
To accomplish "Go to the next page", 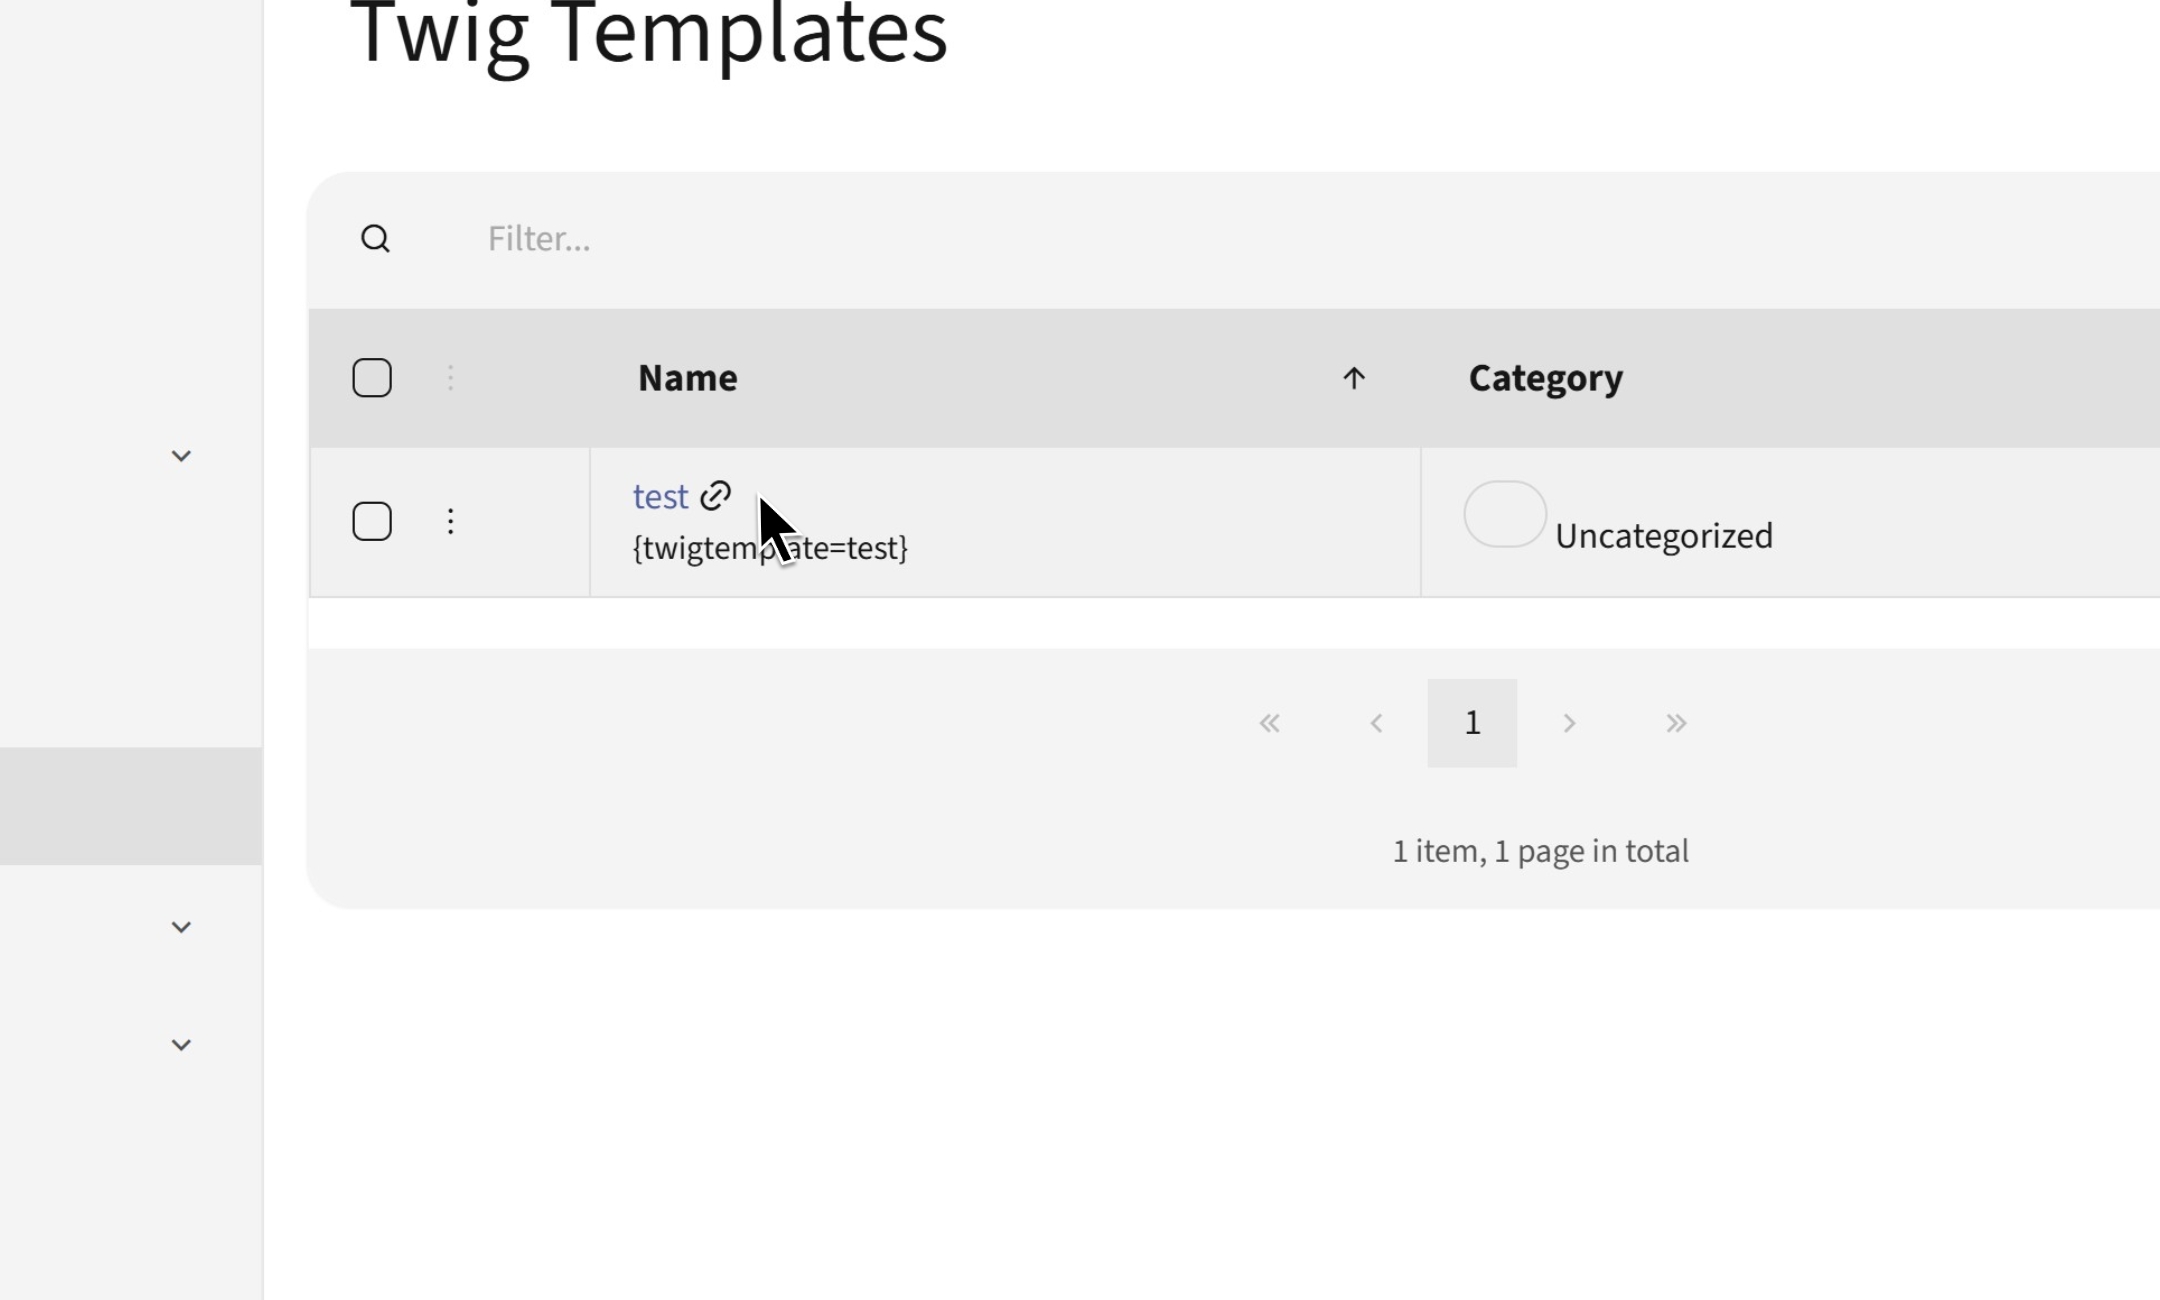I will [1569, 723].
